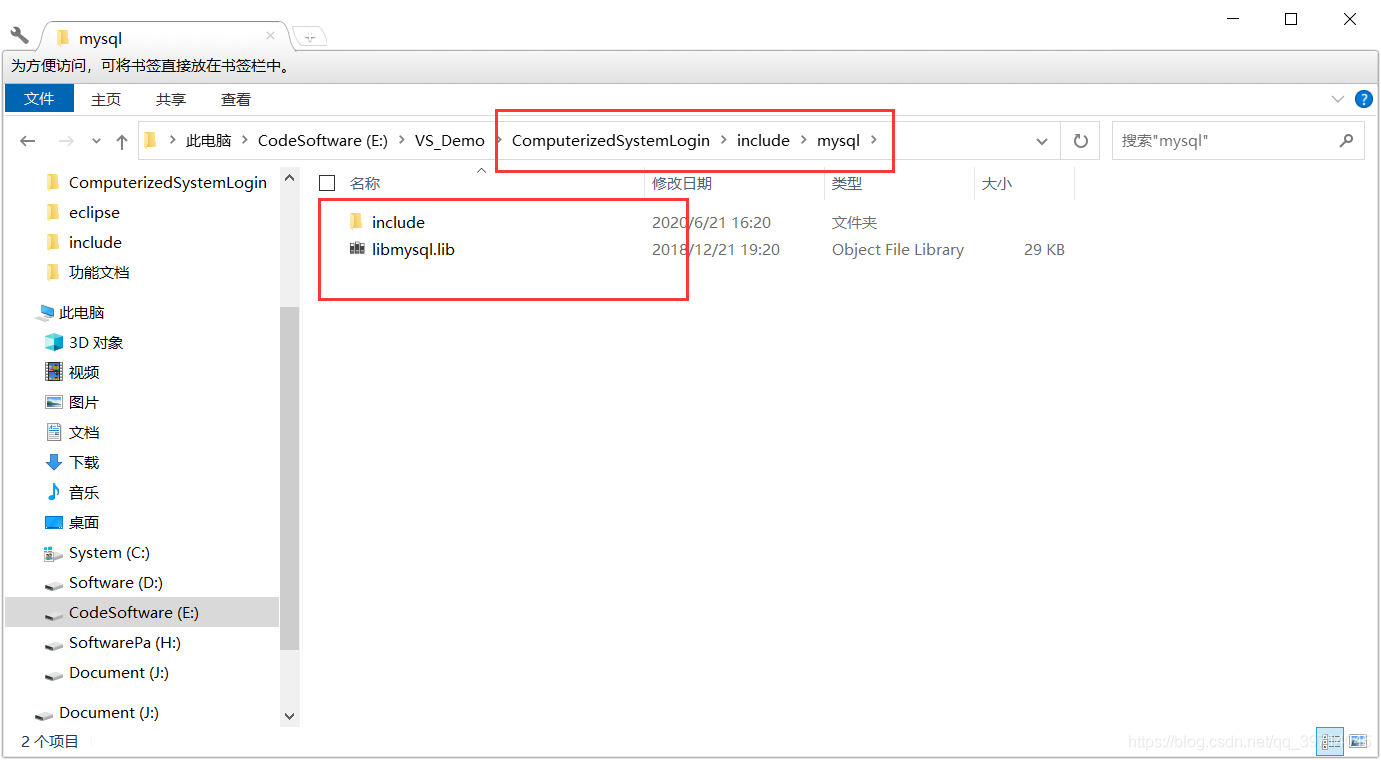Click the Object File Library type cell
The width and height of the screenshot is (1381, 760).
[898, 250]
